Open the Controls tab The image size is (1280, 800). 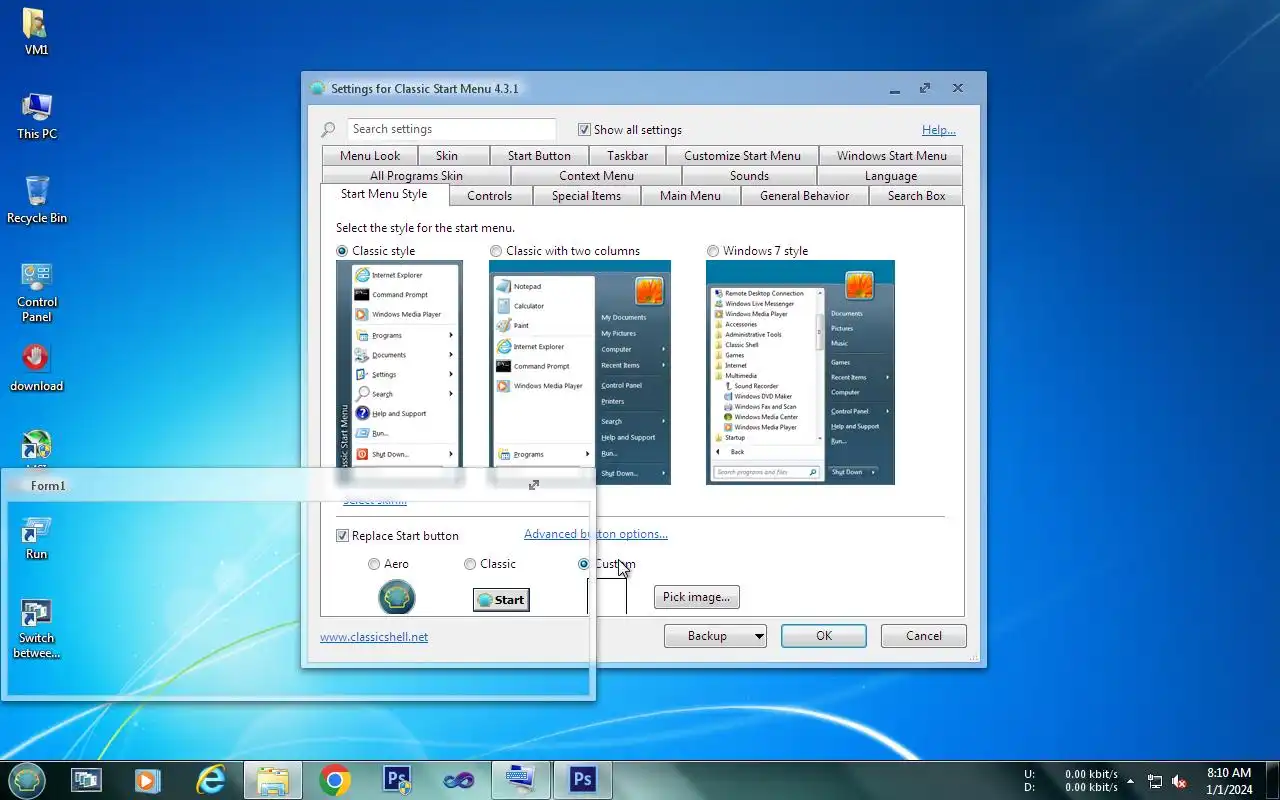[x=489, y=196]
